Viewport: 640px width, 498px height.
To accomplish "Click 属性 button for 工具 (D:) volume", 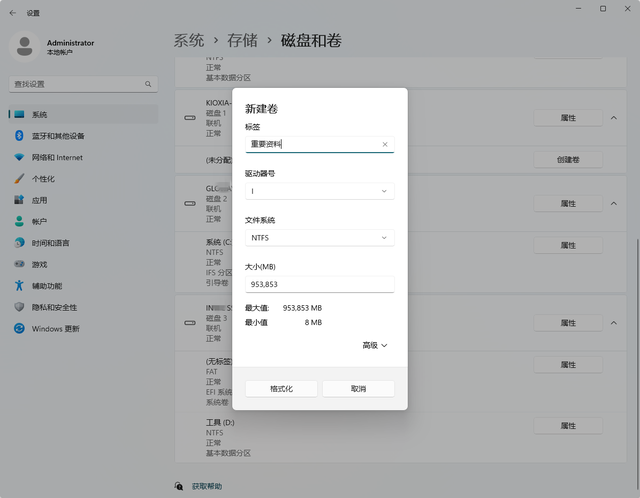I will [568, 426].
